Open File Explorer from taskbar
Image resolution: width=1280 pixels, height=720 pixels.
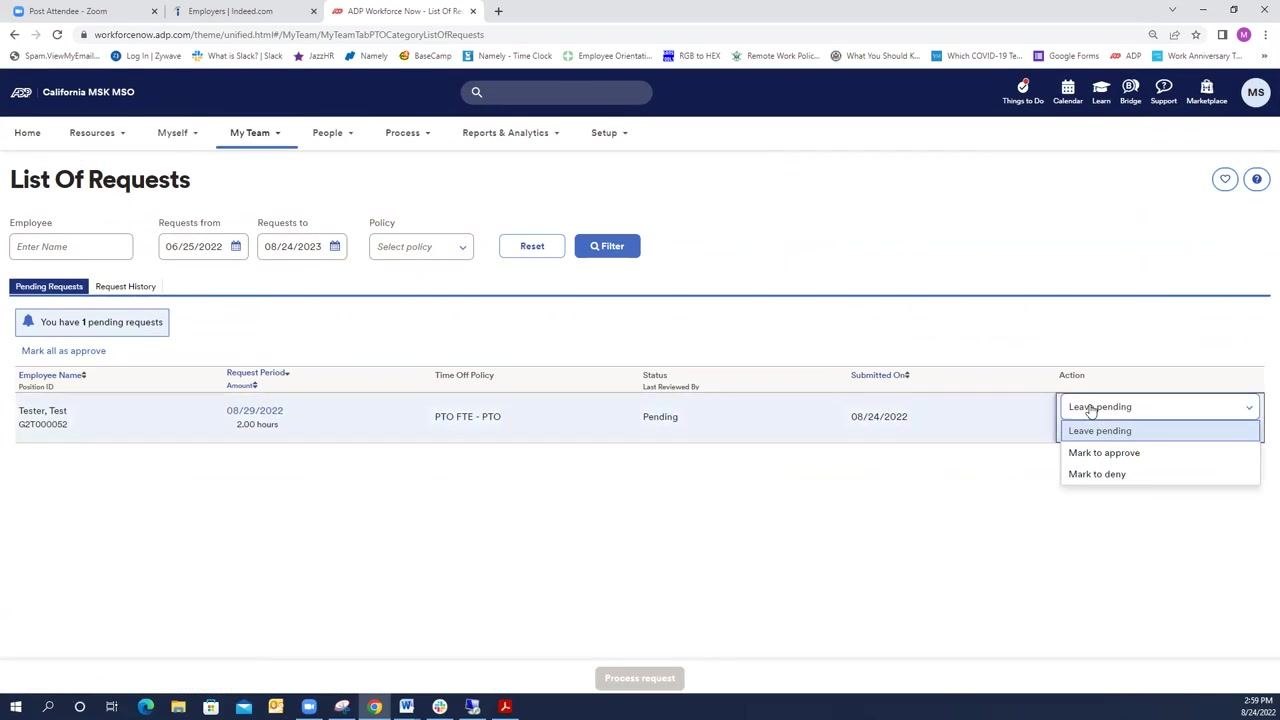click(x=178, y=707)
